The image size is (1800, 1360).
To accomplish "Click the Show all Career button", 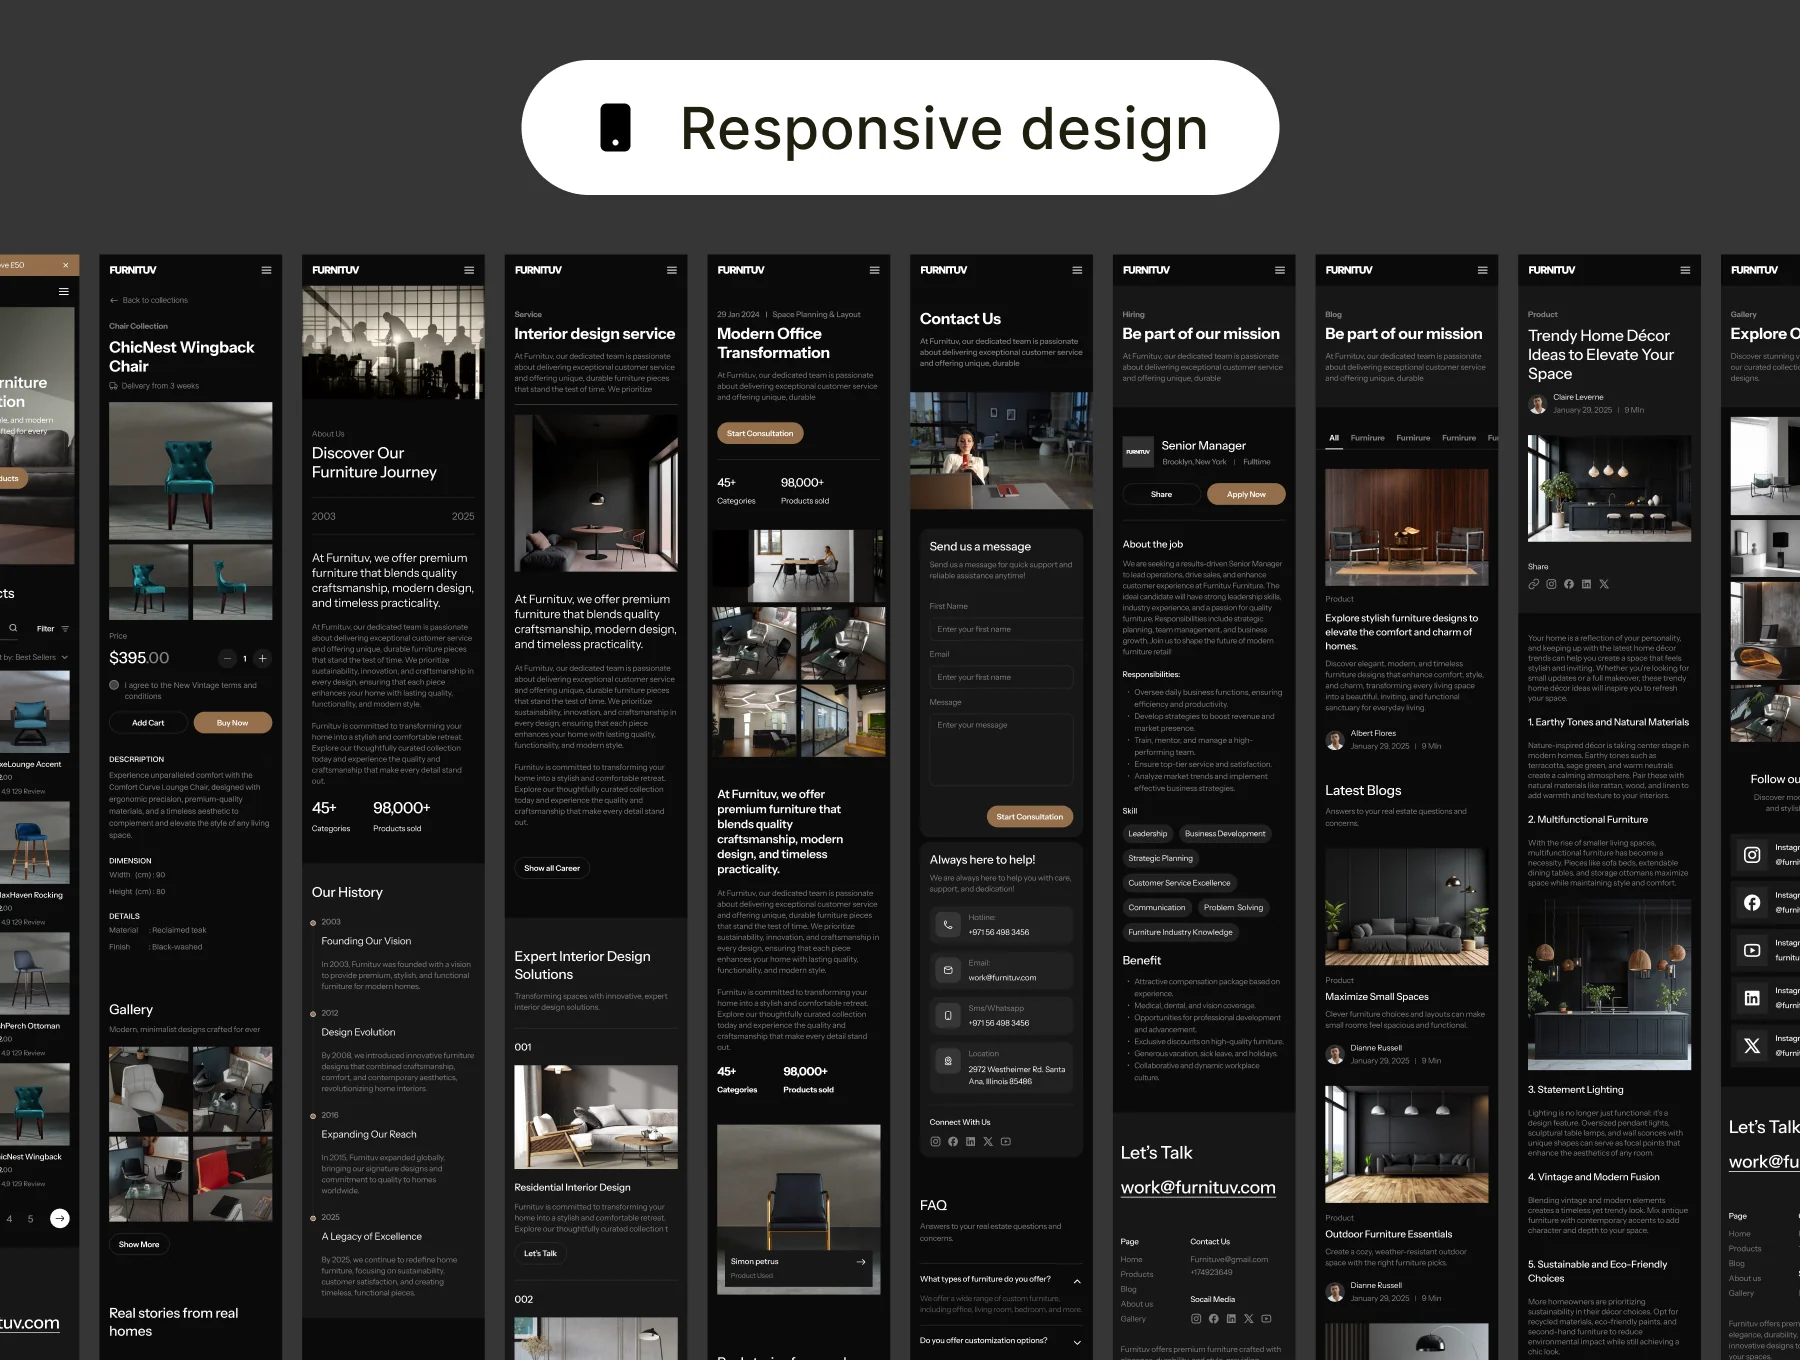I will (552, 868).
